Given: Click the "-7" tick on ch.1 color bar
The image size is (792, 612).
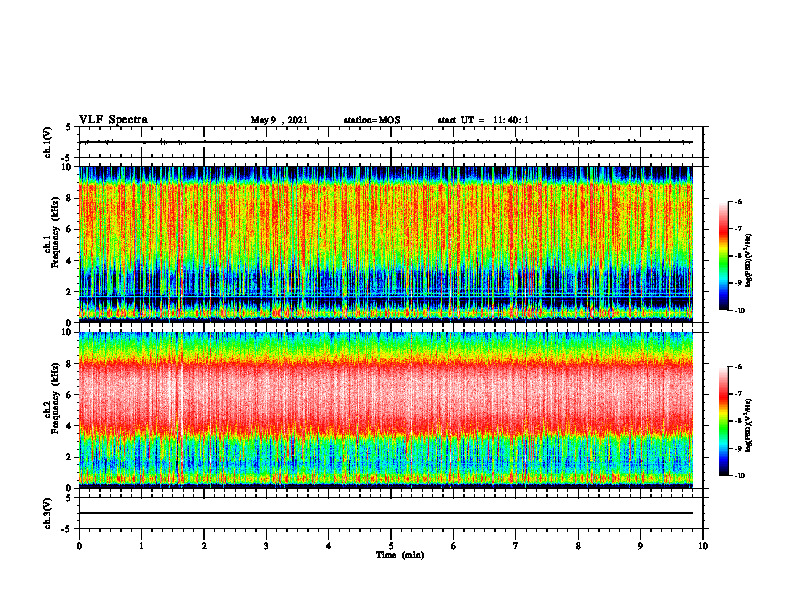Looking at the screenshot, I should click(x=738, y=229).
